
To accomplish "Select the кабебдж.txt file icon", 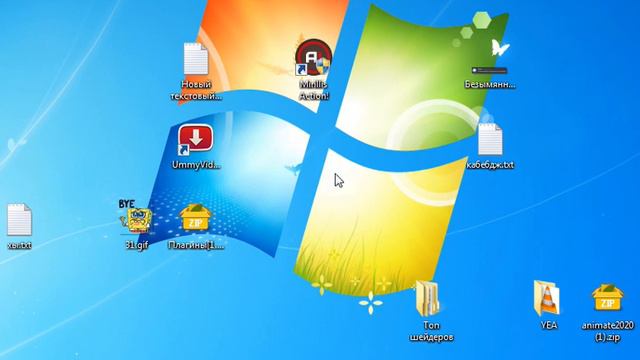I will click(490, 139).
